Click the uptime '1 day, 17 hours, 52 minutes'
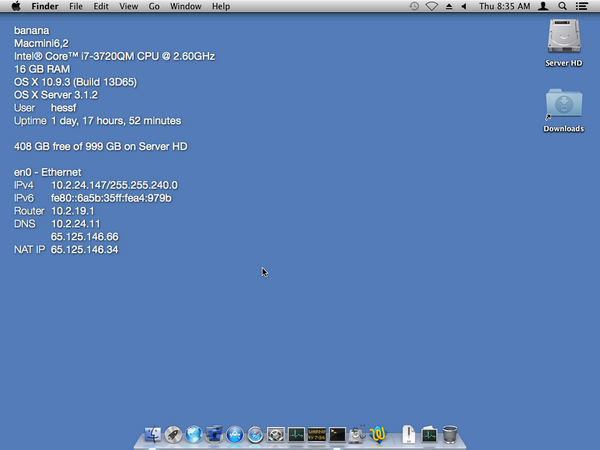 pos(116,121)
